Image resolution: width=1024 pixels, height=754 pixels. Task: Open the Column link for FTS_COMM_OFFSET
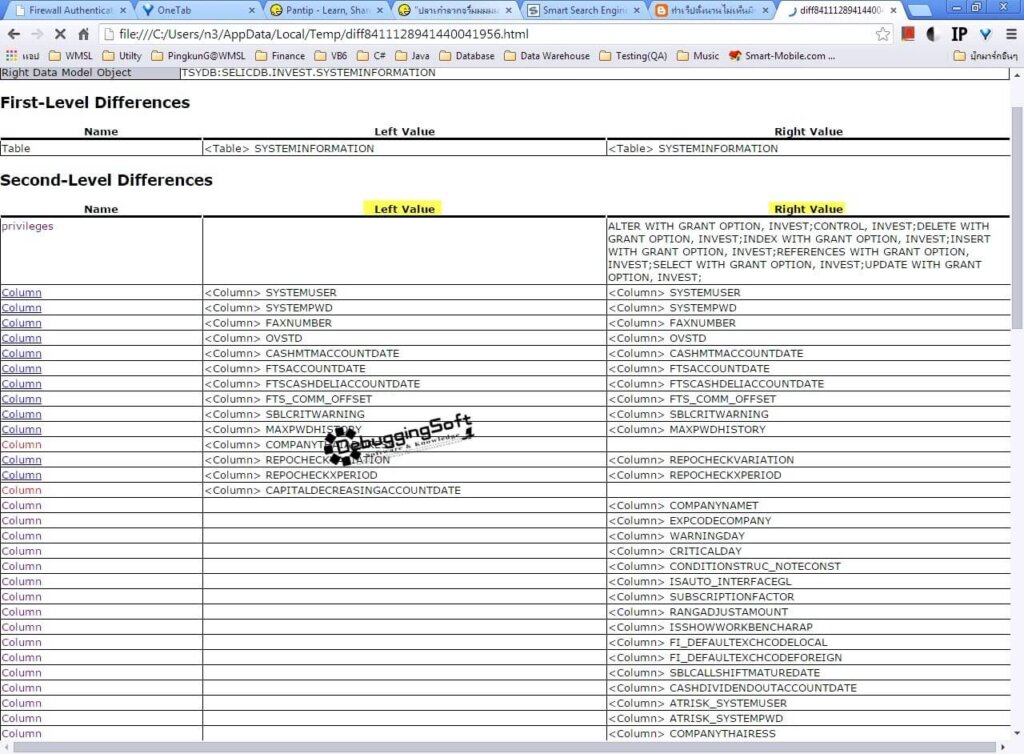pyautogui.click(x=22, y=399)
